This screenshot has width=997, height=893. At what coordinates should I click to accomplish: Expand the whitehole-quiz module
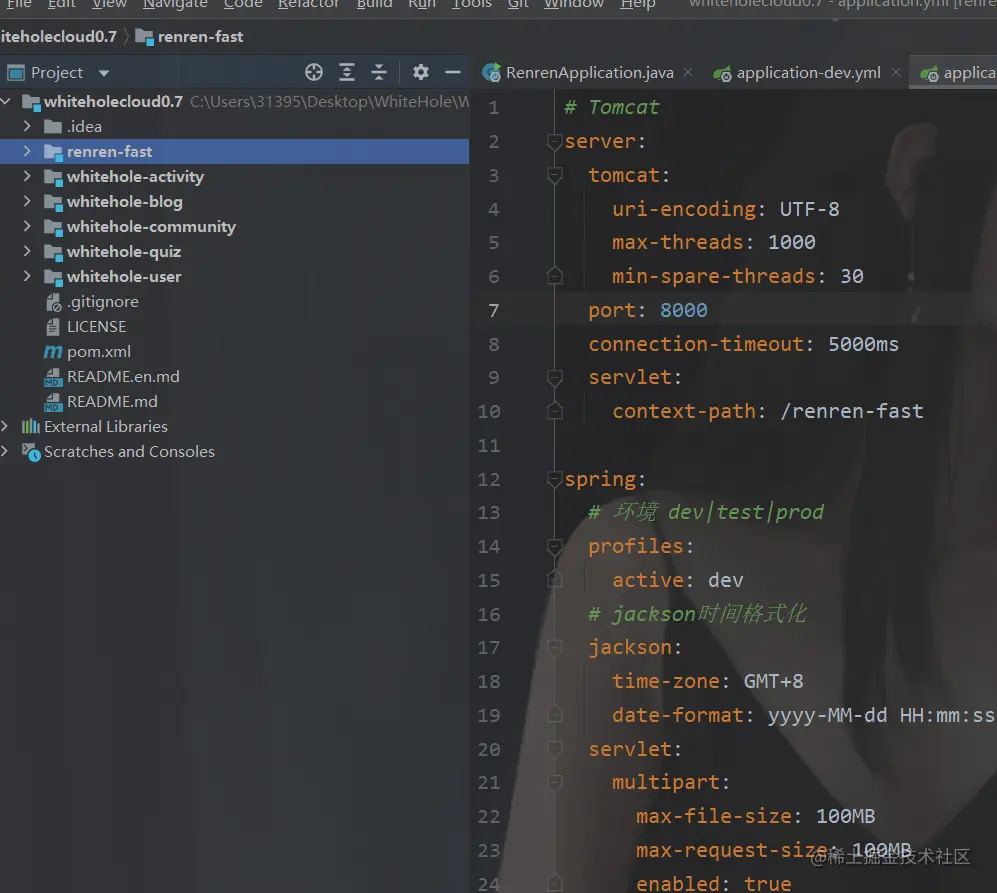27,251
